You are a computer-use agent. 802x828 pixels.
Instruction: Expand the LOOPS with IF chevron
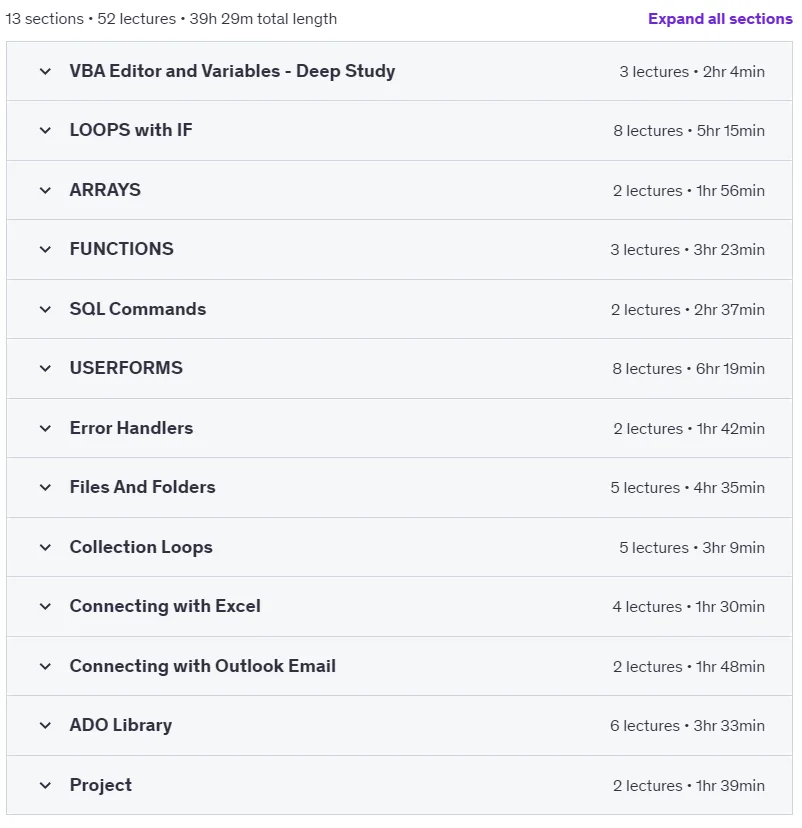coord(45,130)
